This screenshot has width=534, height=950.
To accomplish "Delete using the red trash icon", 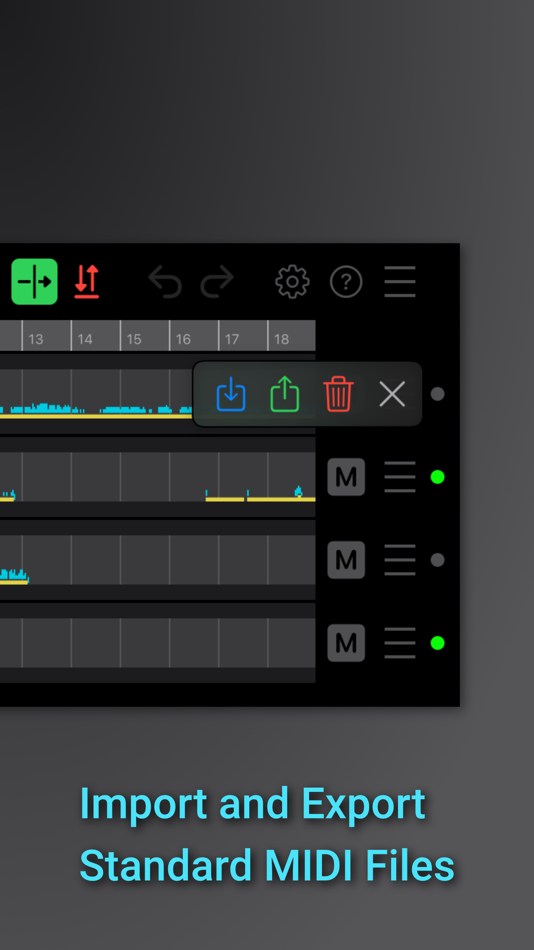I will coord(338,394).
